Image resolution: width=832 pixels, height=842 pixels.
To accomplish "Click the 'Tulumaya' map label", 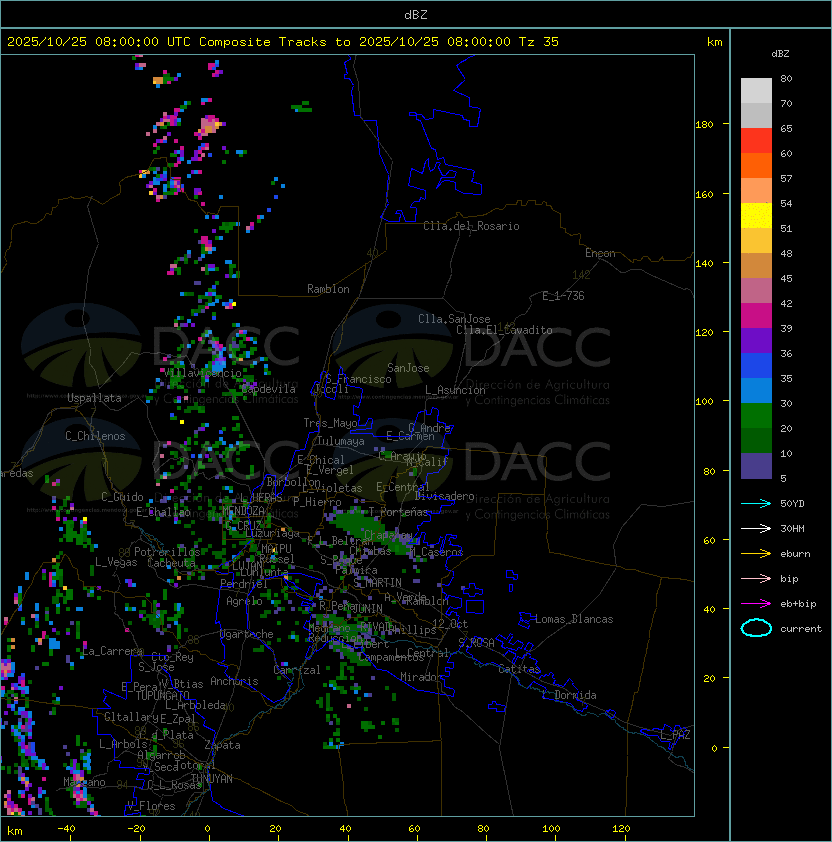I will [x=341, y=441].
